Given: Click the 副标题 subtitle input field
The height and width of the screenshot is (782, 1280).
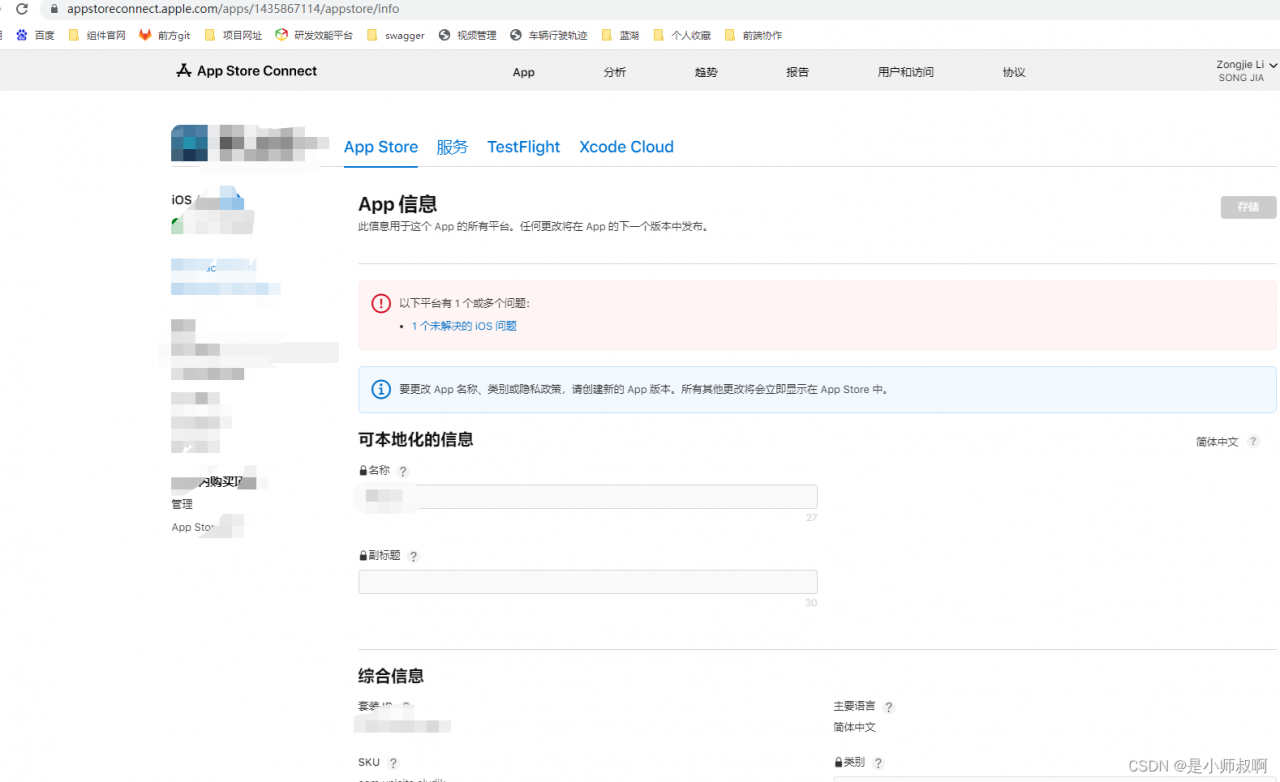Looking at the screenshot, I should [x=588, y=582].
